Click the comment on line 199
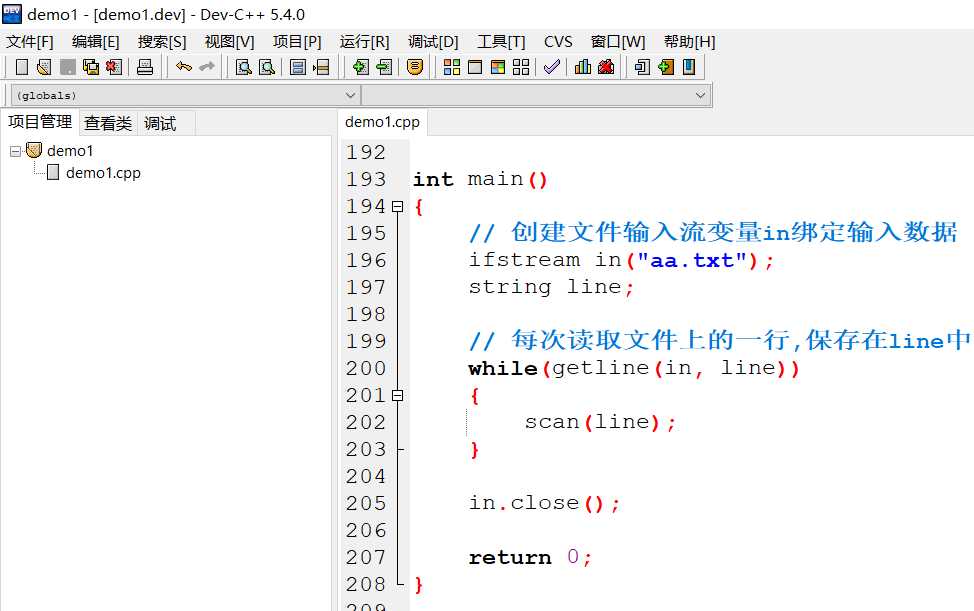Viewport: 974px width, 611px height. pos(720,340)
